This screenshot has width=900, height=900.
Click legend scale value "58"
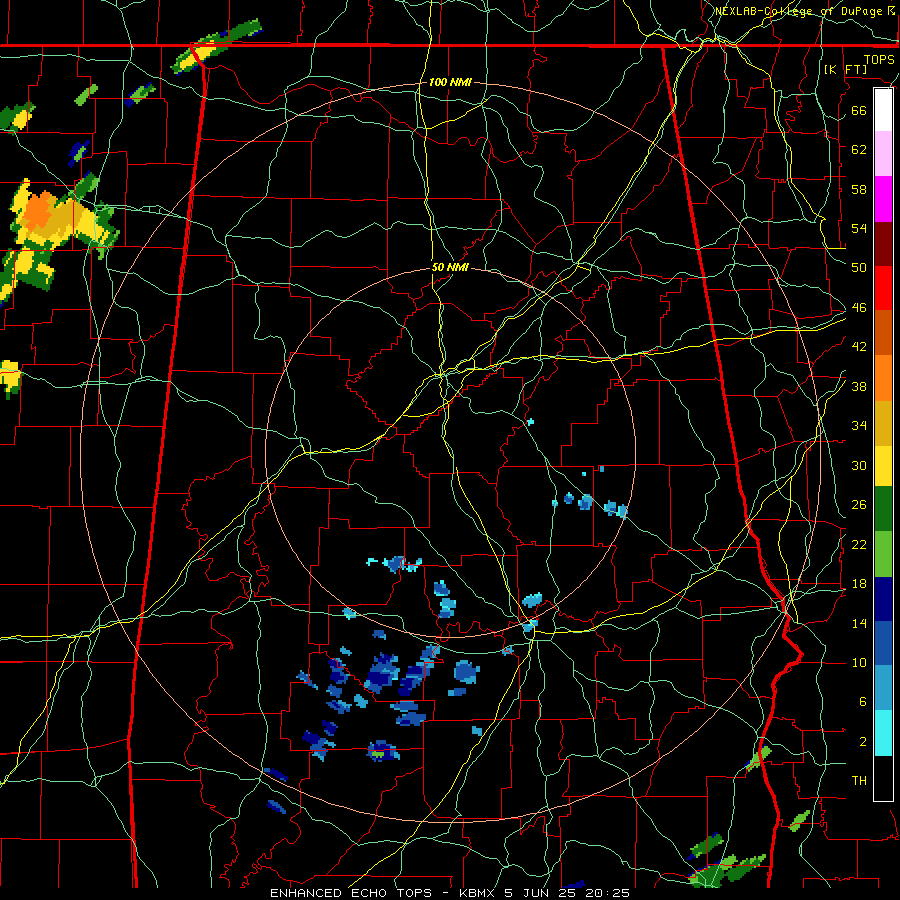[859, 189]
